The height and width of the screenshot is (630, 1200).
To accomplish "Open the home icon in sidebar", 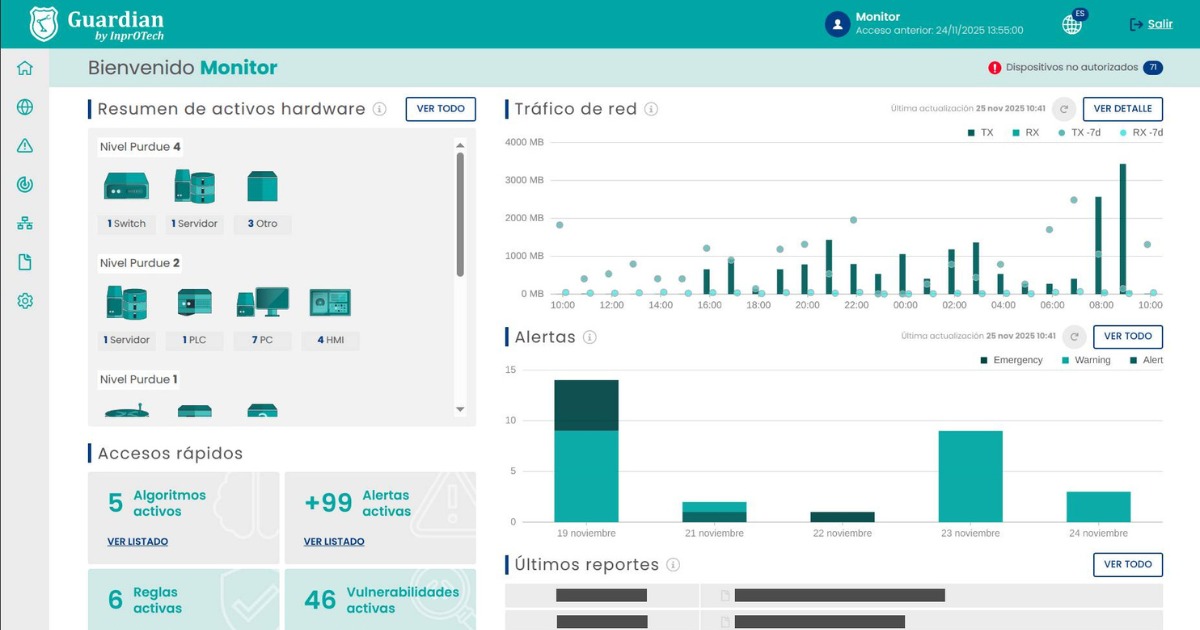I will click(25, 68).
